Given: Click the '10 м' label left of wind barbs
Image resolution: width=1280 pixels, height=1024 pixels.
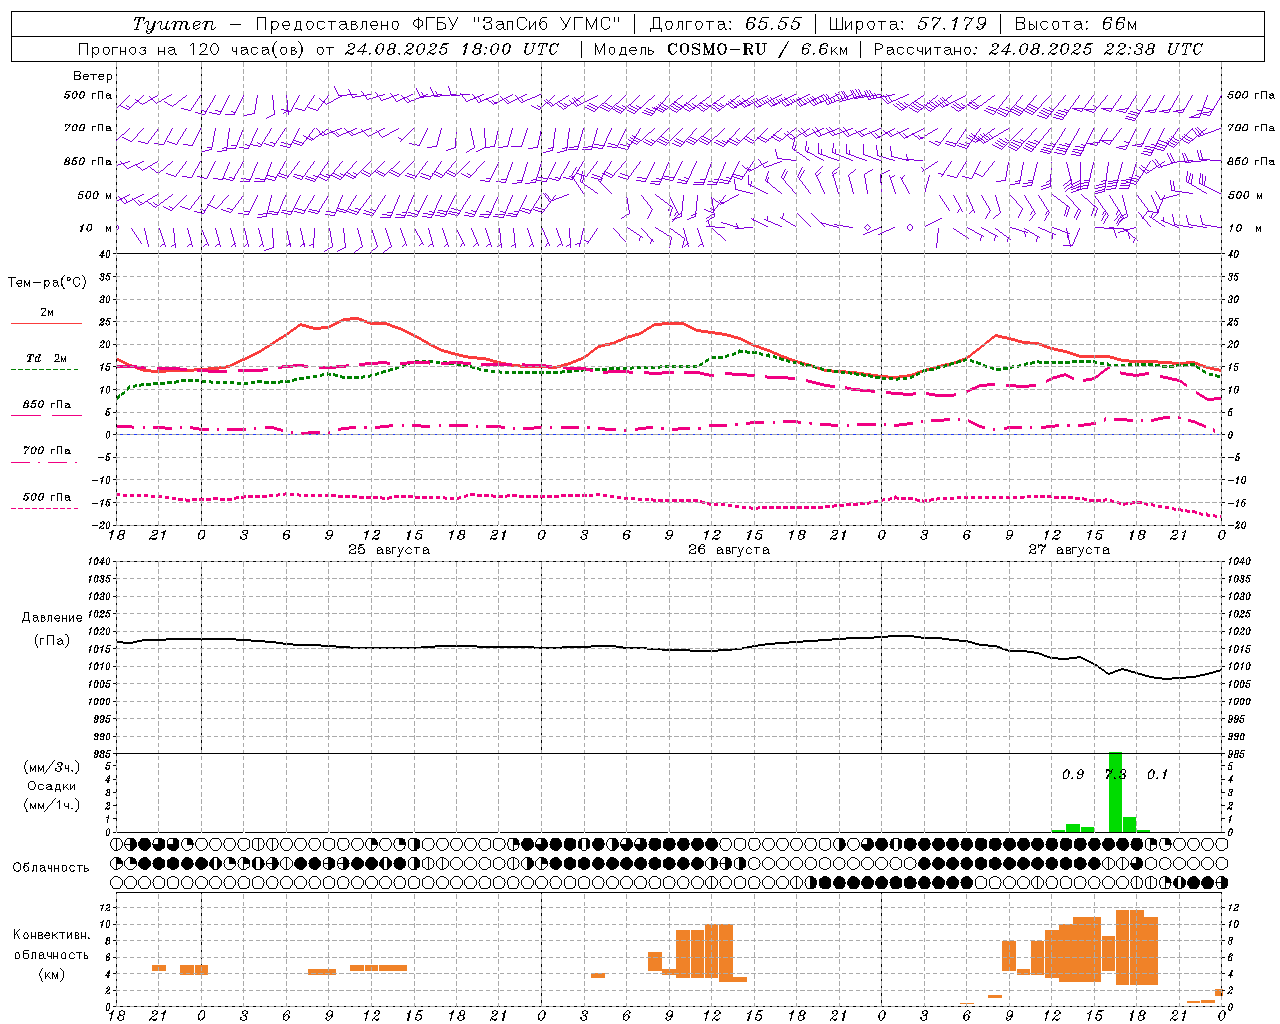Looking at the screenshot, I should [96, 228].
